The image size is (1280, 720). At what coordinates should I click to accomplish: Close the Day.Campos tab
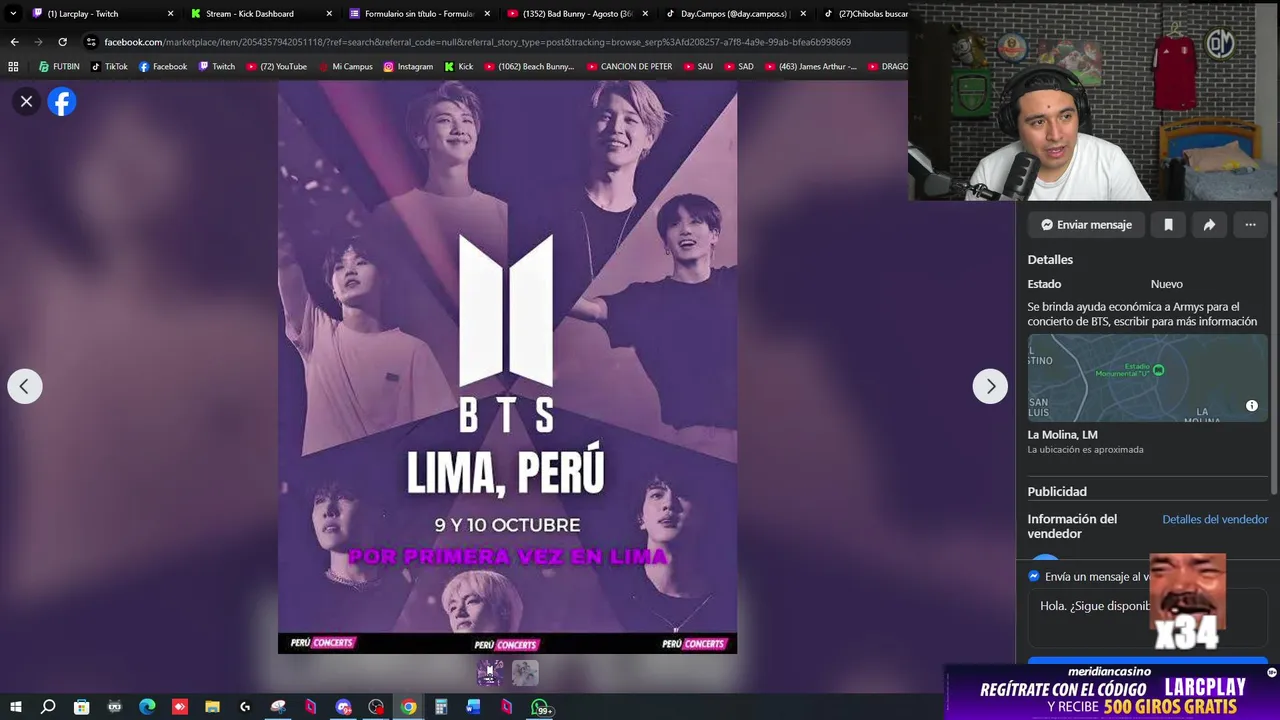pos(803,13)
